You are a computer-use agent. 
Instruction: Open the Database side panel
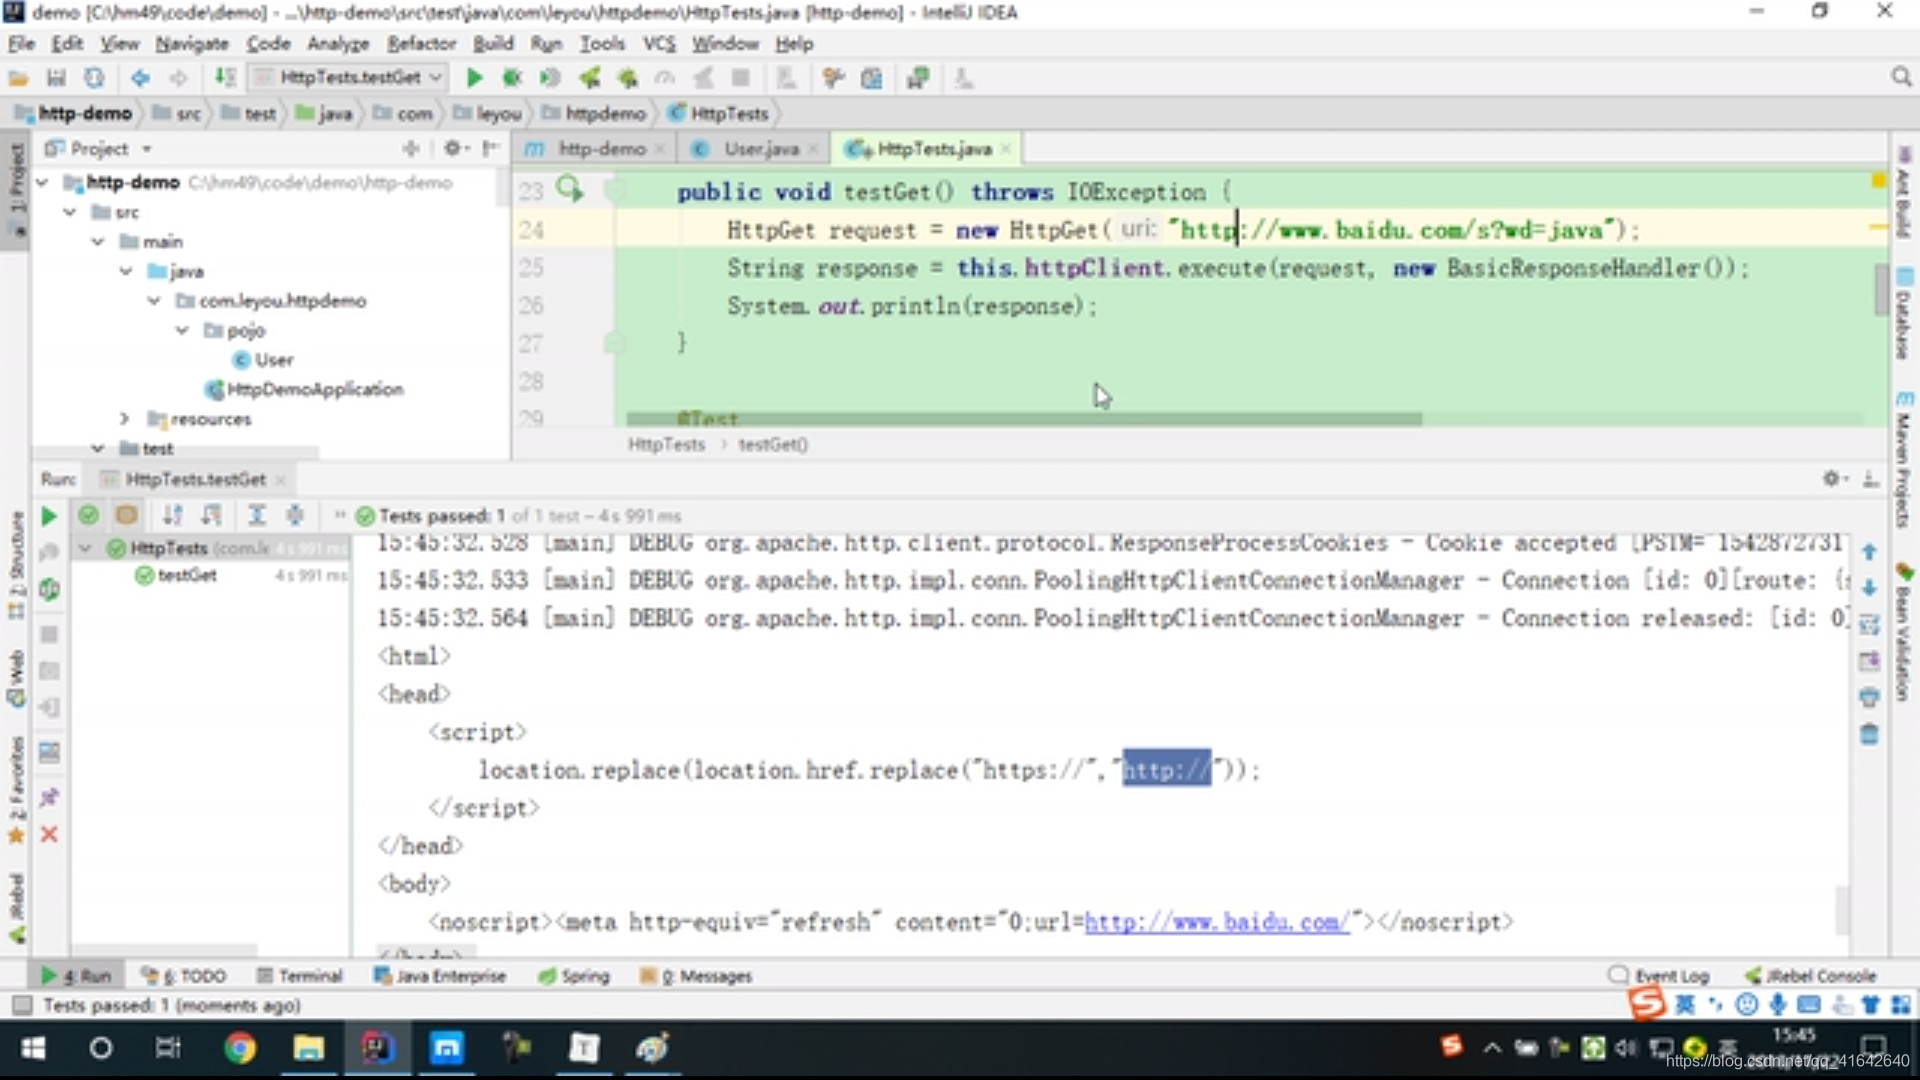(1902, 313)
